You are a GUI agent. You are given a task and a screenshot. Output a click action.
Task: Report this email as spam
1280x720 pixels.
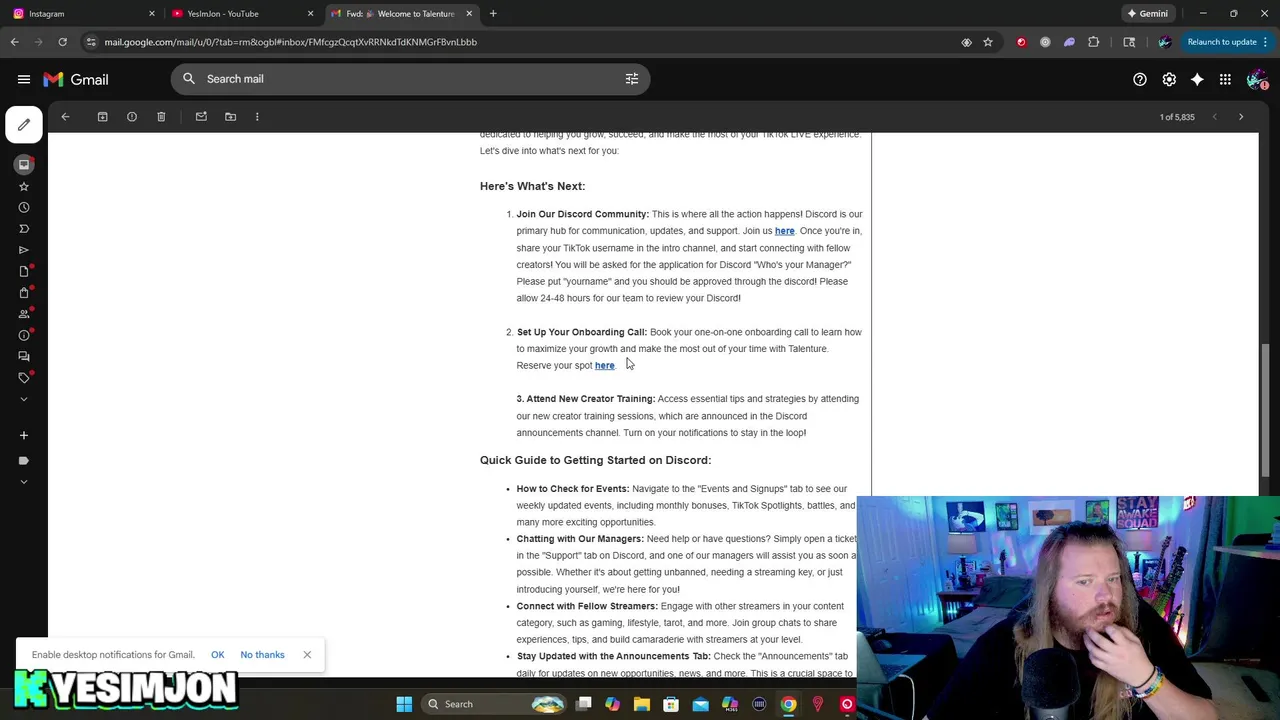pyautogui.click(x=132, y=117)
